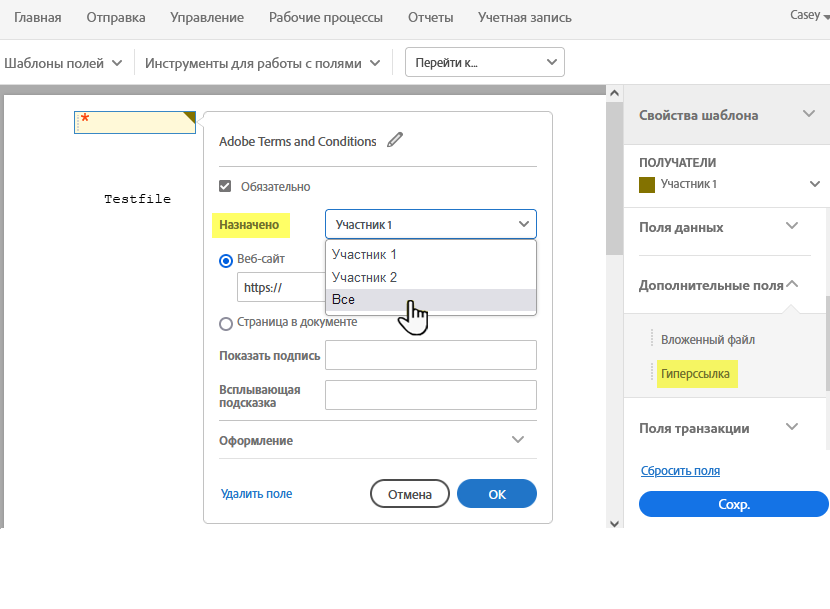Click the Сбросить поля link
The image size is (830, 609).
(680, 471)
